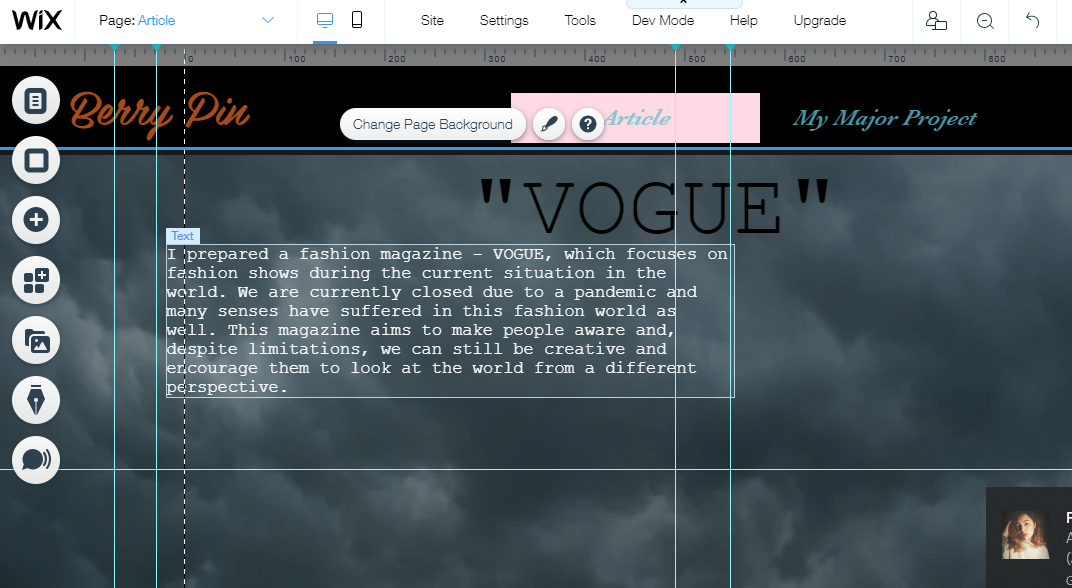The width and height of the screenshot is (1072, 588).
Task: Click the horizontal ruler
Action: click(x=536, y=55)
